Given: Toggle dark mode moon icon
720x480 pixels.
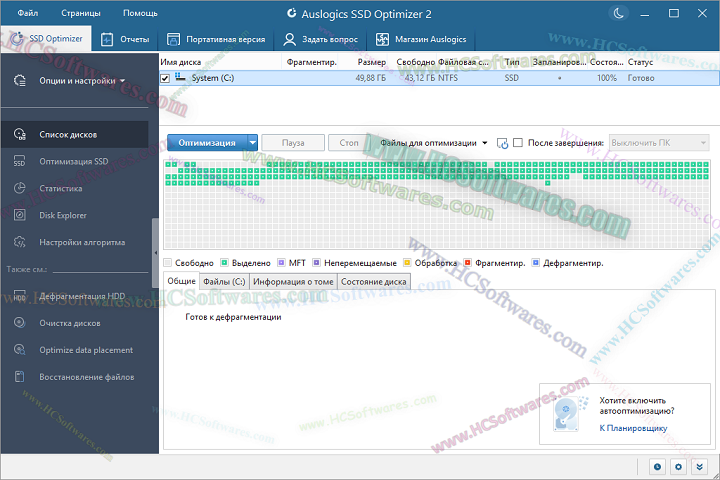Looking at the screenshot, I should tap(618, 13).
